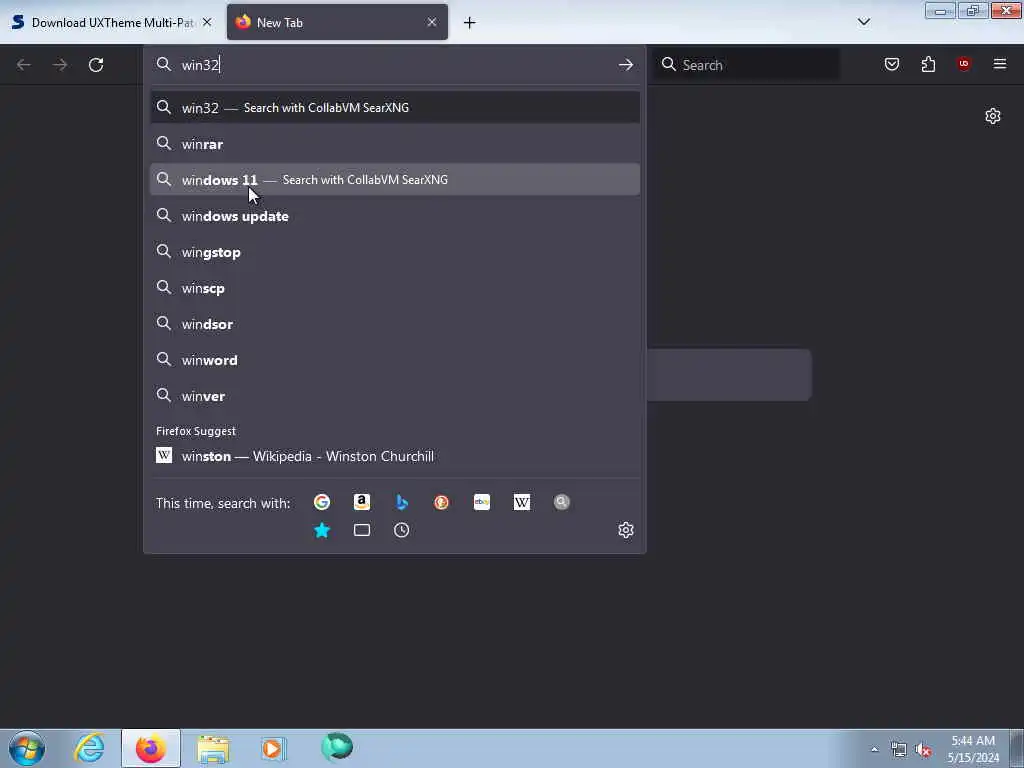This screenshot has width=1024, height=768.
Task: Open Windows Media Player from the taskbar
Action: click(x=274, y=748)
